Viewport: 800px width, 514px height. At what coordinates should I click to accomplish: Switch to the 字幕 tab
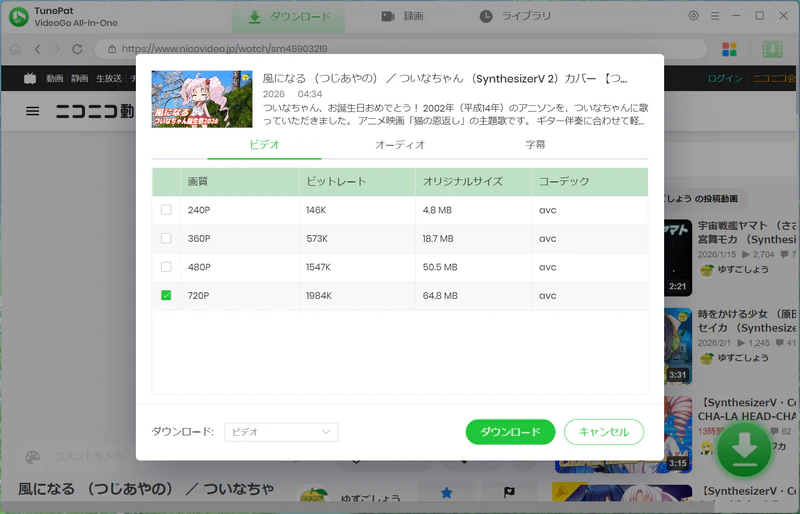[x=535, y=145]
